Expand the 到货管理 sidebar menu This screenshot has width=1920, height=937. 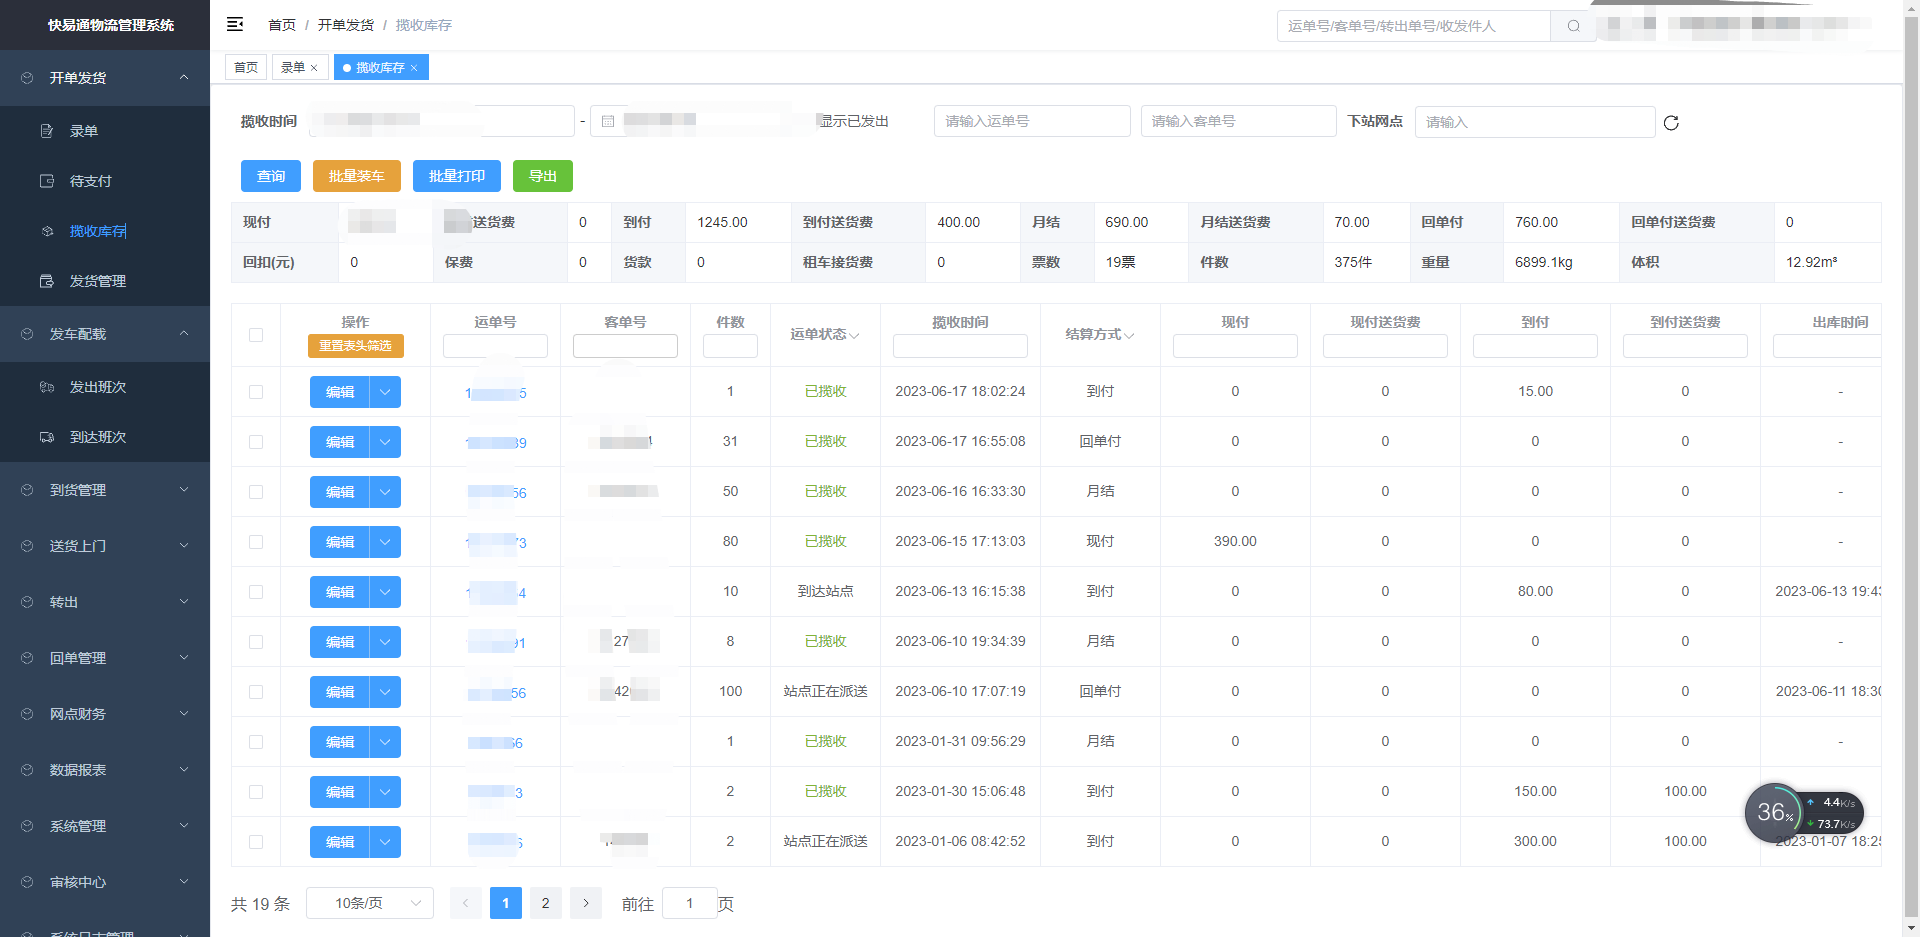[105, 490]
